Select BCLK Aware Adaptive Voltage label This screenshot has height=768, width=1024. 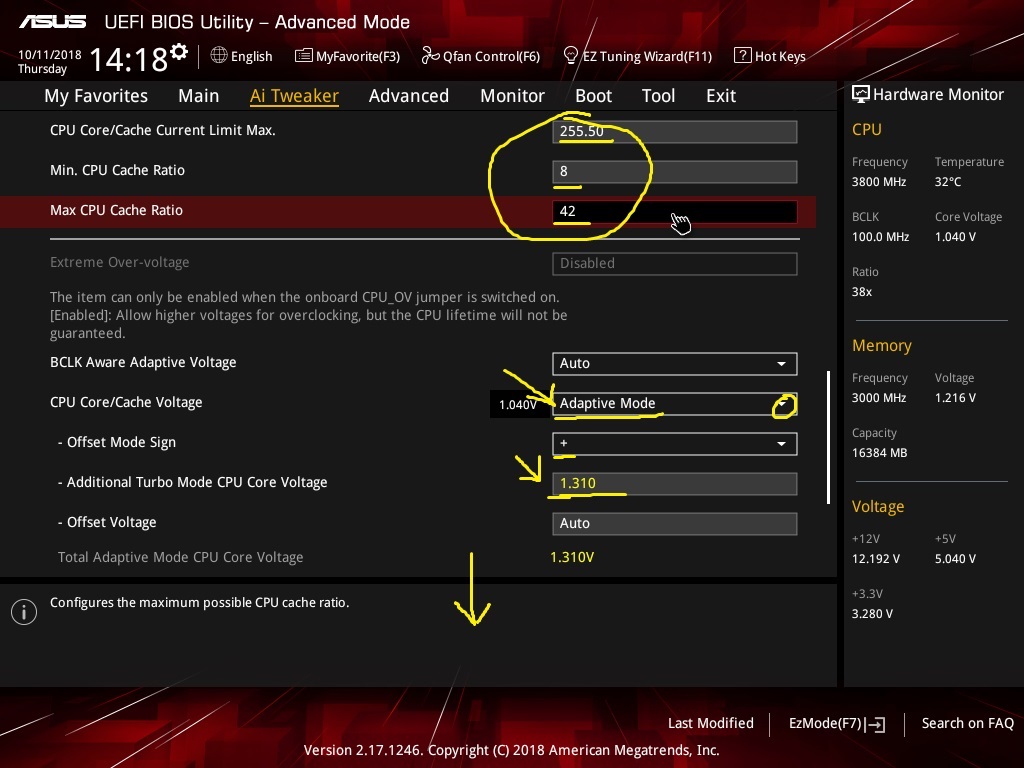click(143, 362)
